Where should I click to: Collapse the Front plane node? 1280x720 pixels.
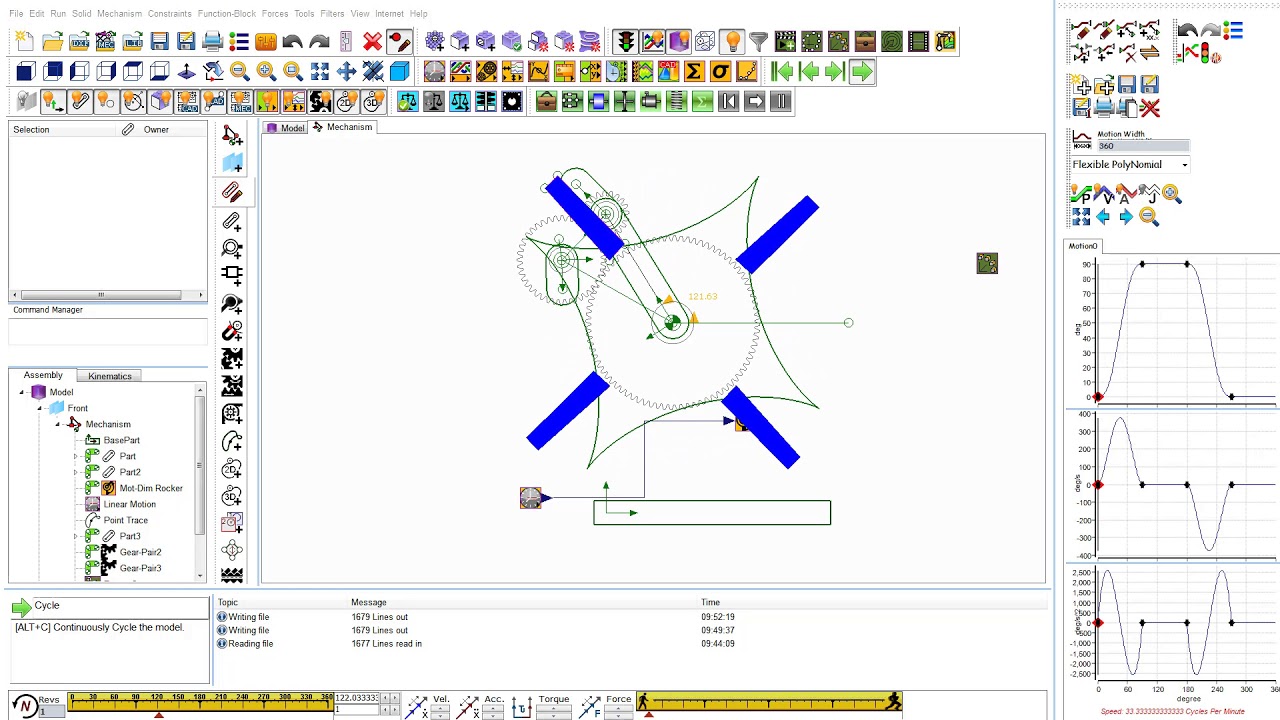tap(40, 408)
